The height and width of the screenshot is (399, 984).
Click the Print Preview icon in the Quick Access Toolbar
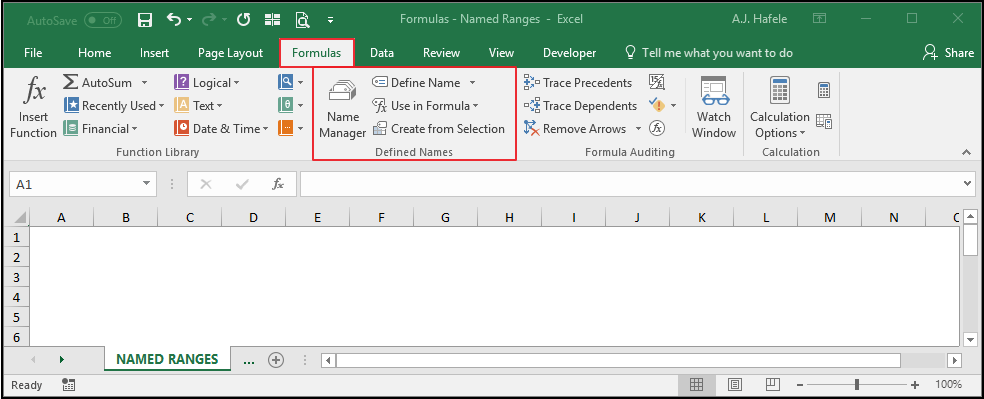pyautogui.click(x=303, y=20)
